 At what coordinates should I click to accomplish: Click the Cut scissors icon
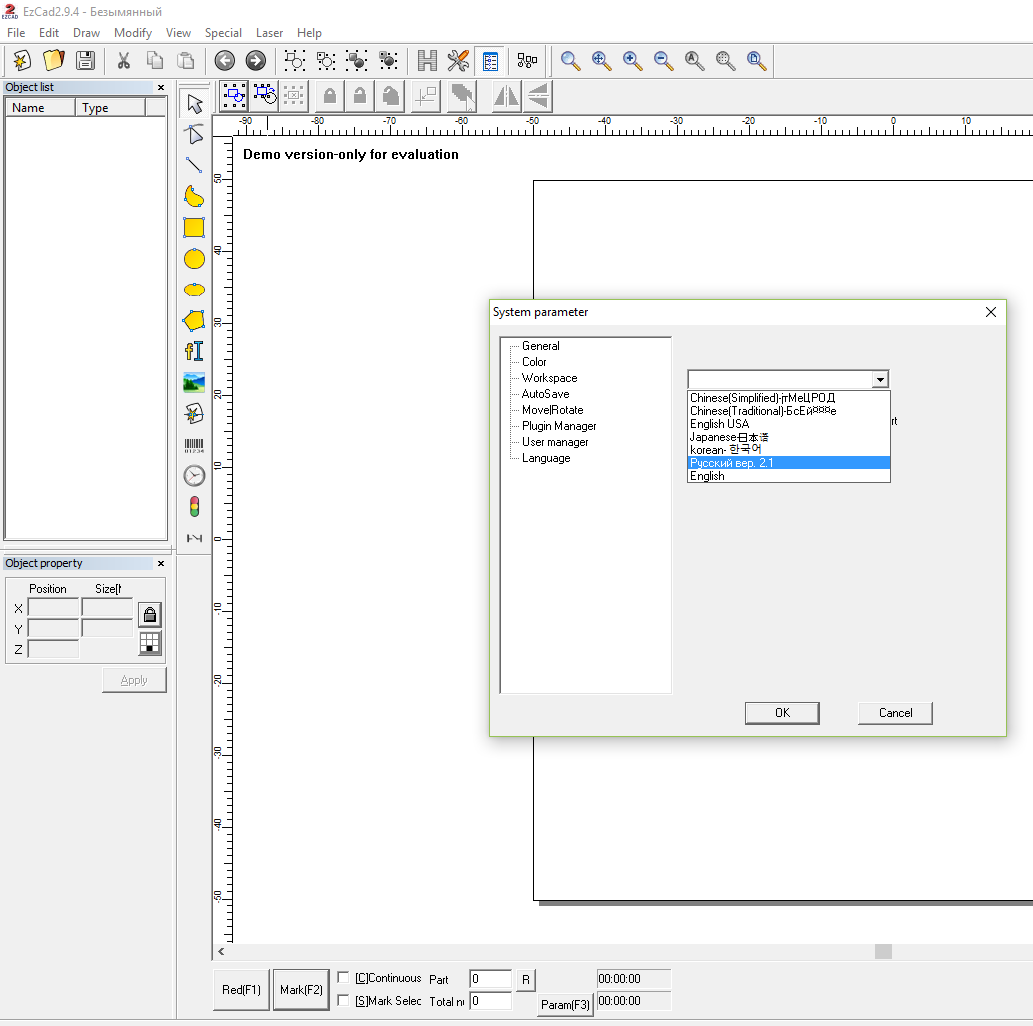coord(124,61)
